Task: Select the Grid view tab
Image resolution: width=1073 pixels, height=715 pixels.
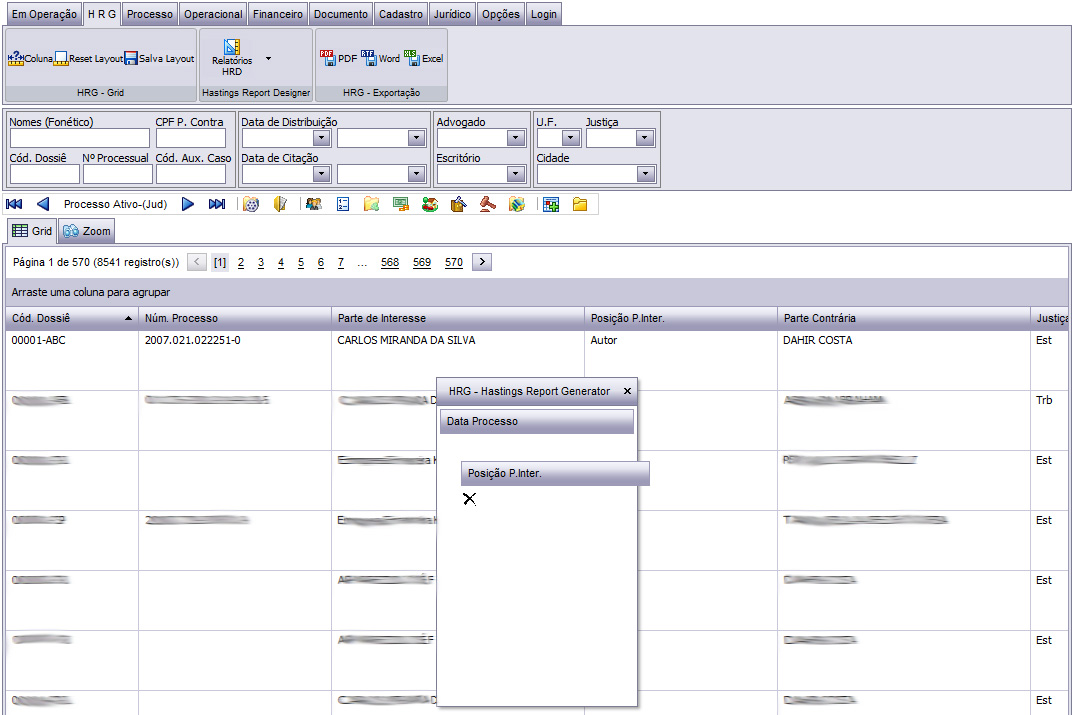Action: click(32, 231)
